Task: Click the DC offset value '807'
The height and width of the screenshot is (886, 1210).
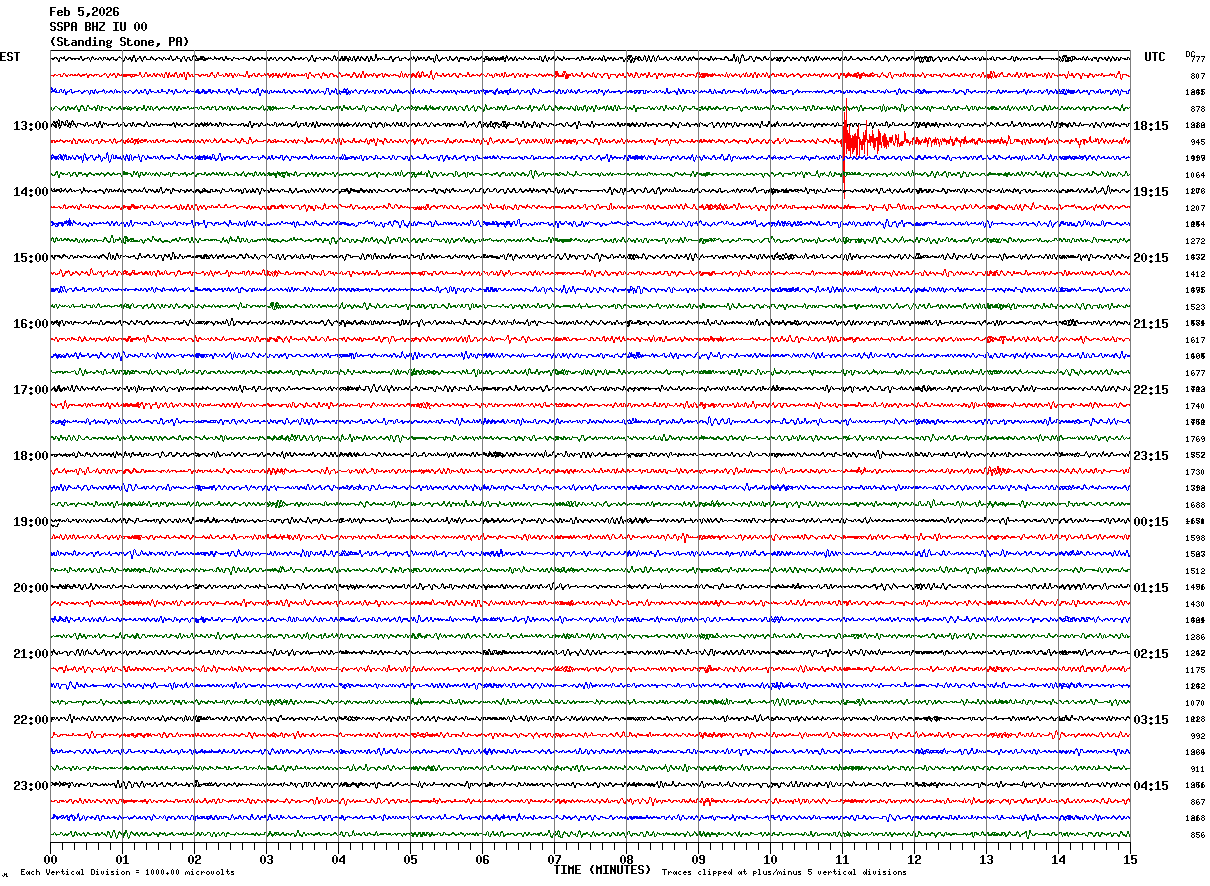Action: [x=1197, y=76]
